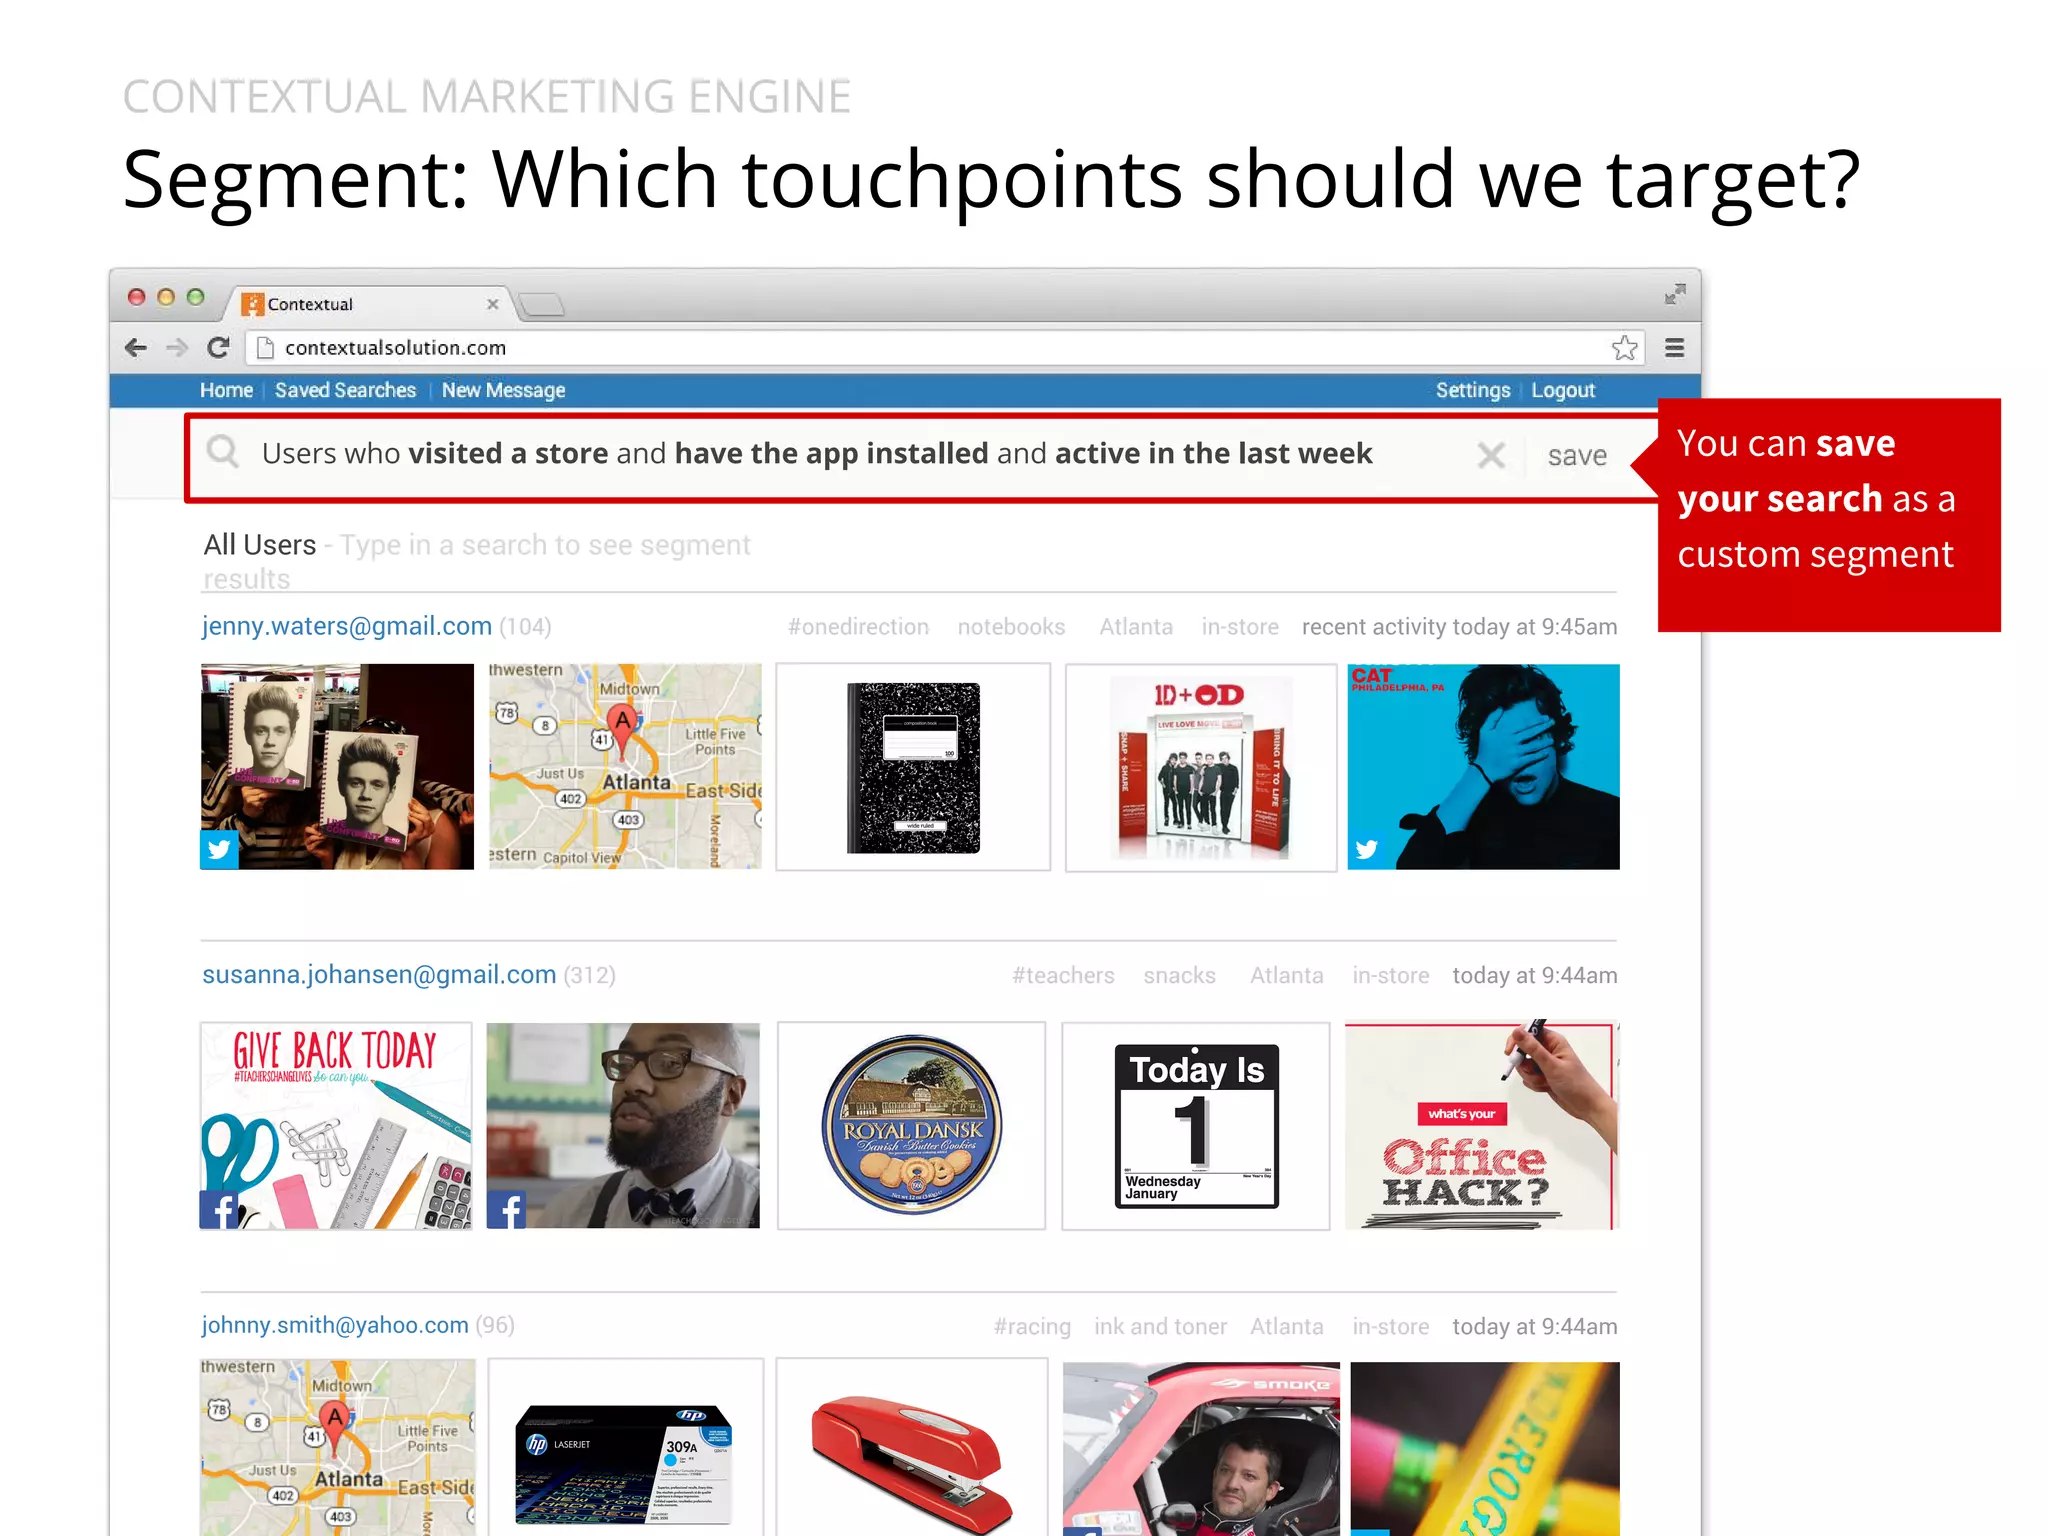Open the composition notebook product thumbnail
Image resolution: width=2048 pixels, height=1536 pixels.
coord(913,767)
